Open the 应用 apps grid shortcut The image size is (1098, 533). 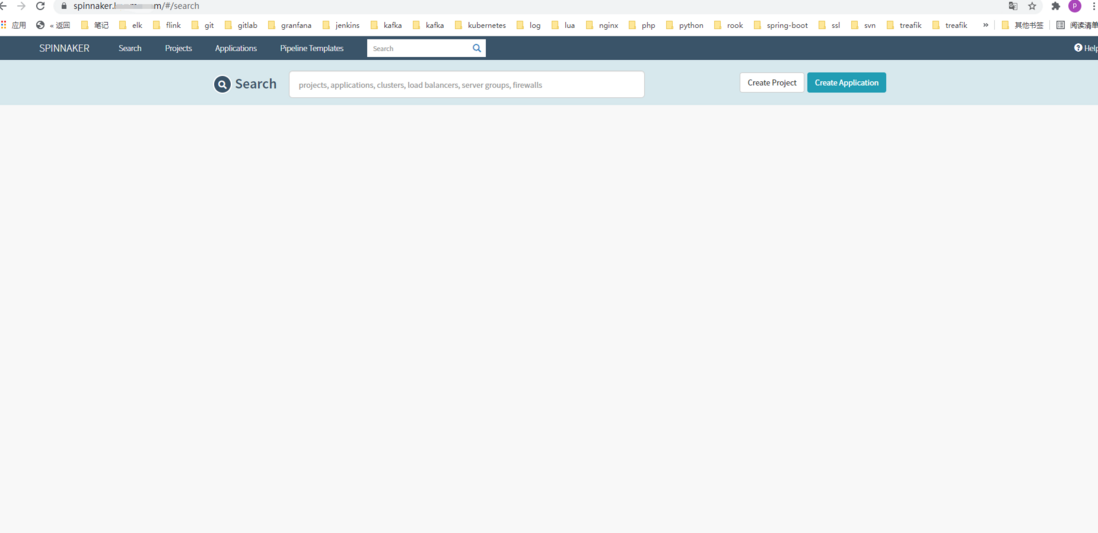point(14,25)
